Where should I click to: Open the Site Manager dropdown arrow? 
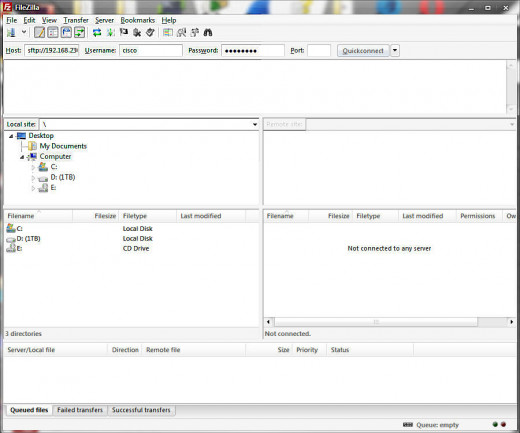(x=24, y=32)
